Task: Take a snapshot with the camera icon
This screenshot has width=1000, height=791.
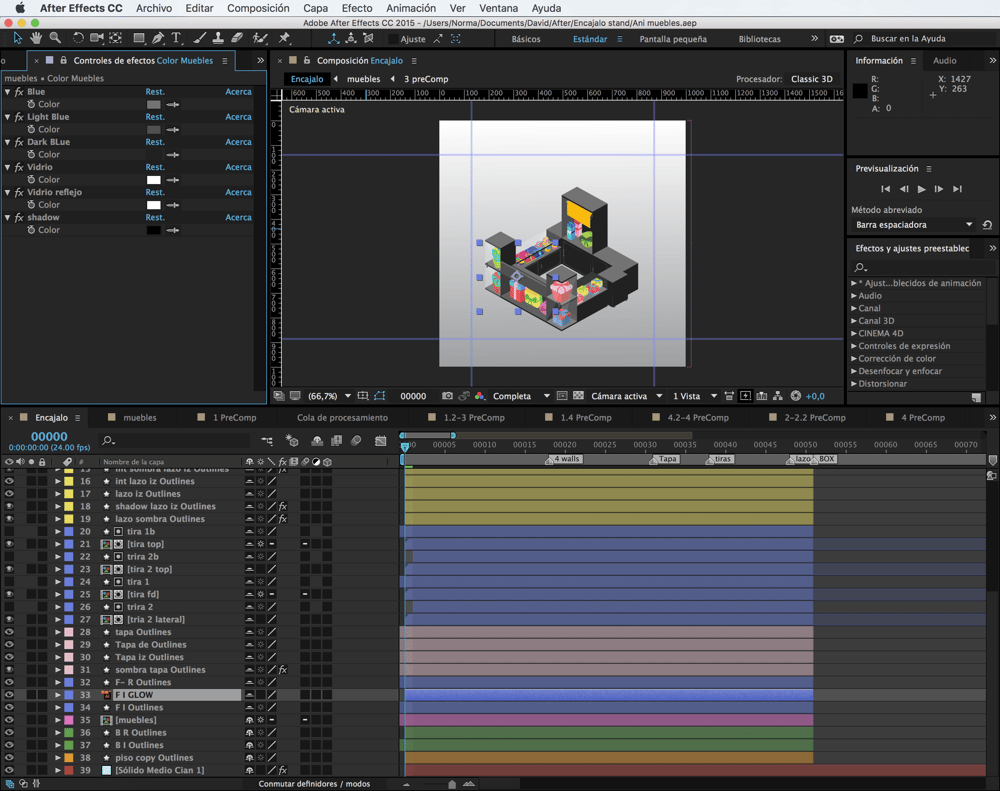Action: click(447, 396)
